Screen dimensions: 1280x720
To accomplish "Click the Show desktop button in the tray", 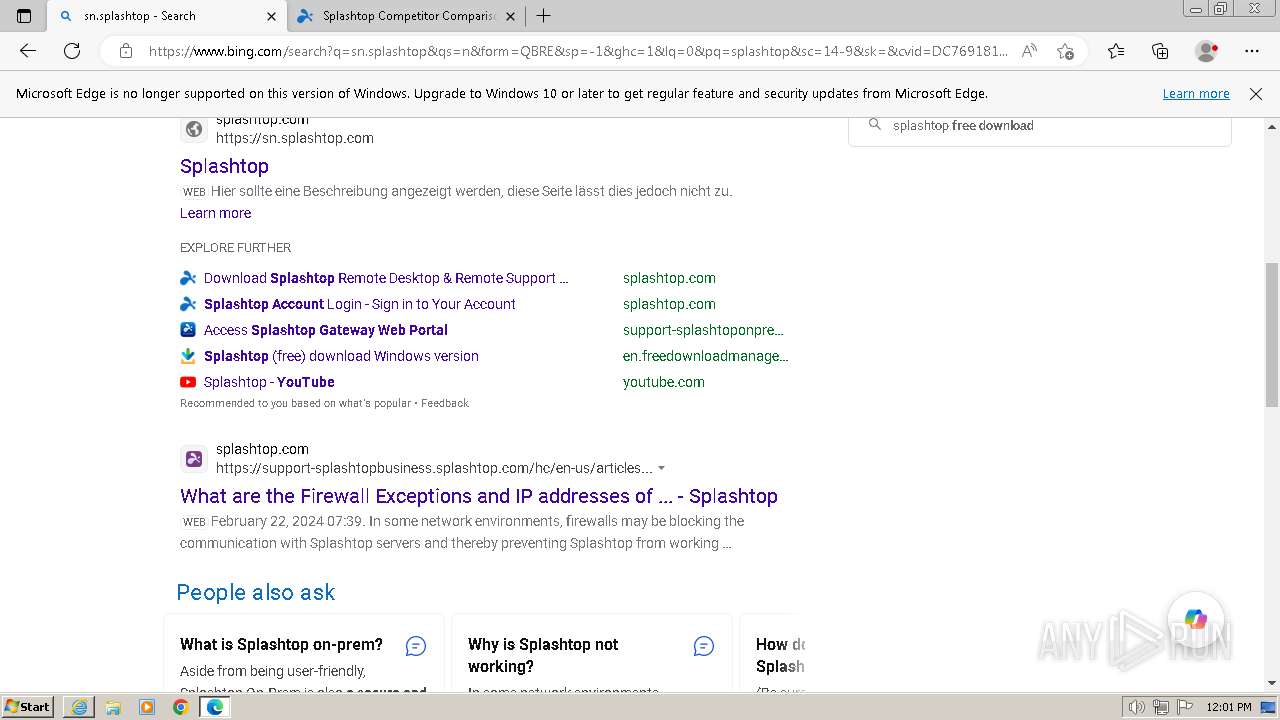I will click(x=1269, y=707).
